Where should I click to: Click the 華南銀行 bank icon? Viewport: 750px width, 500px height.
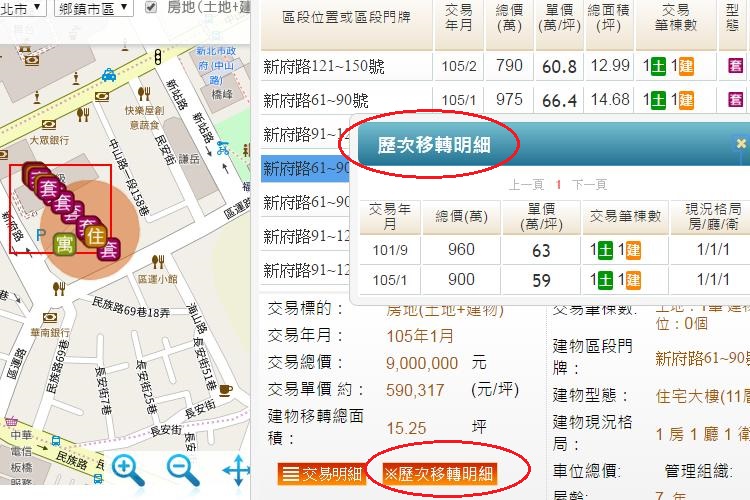click(x=50, y=318)
